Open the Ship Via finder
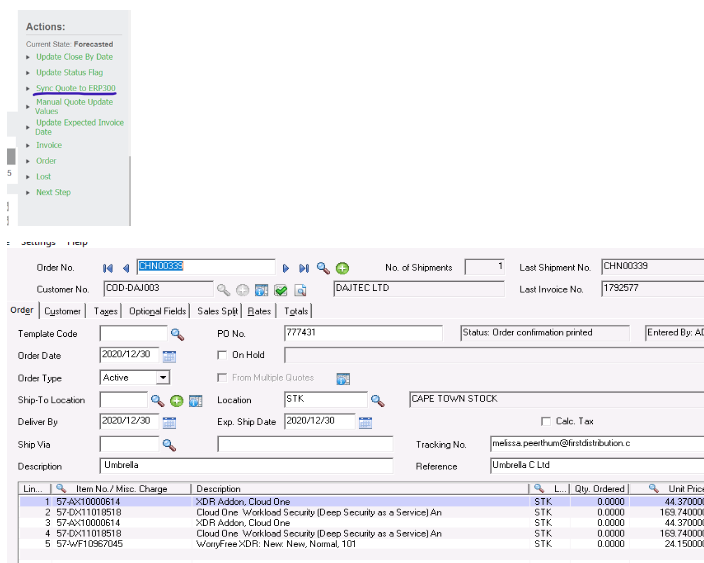Viewport: 704px width, 563px height. (x=169, y=444)
